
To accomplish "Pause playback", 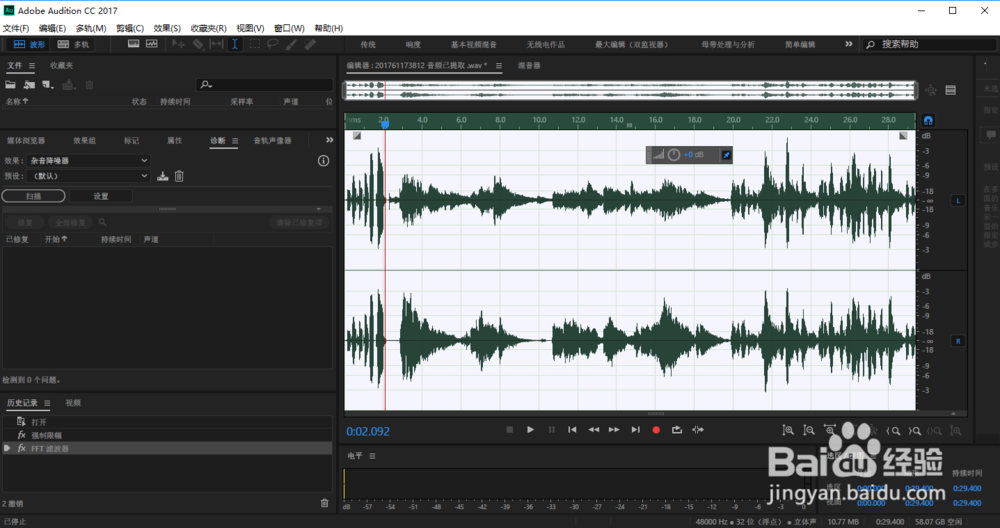I will point(552,430).
